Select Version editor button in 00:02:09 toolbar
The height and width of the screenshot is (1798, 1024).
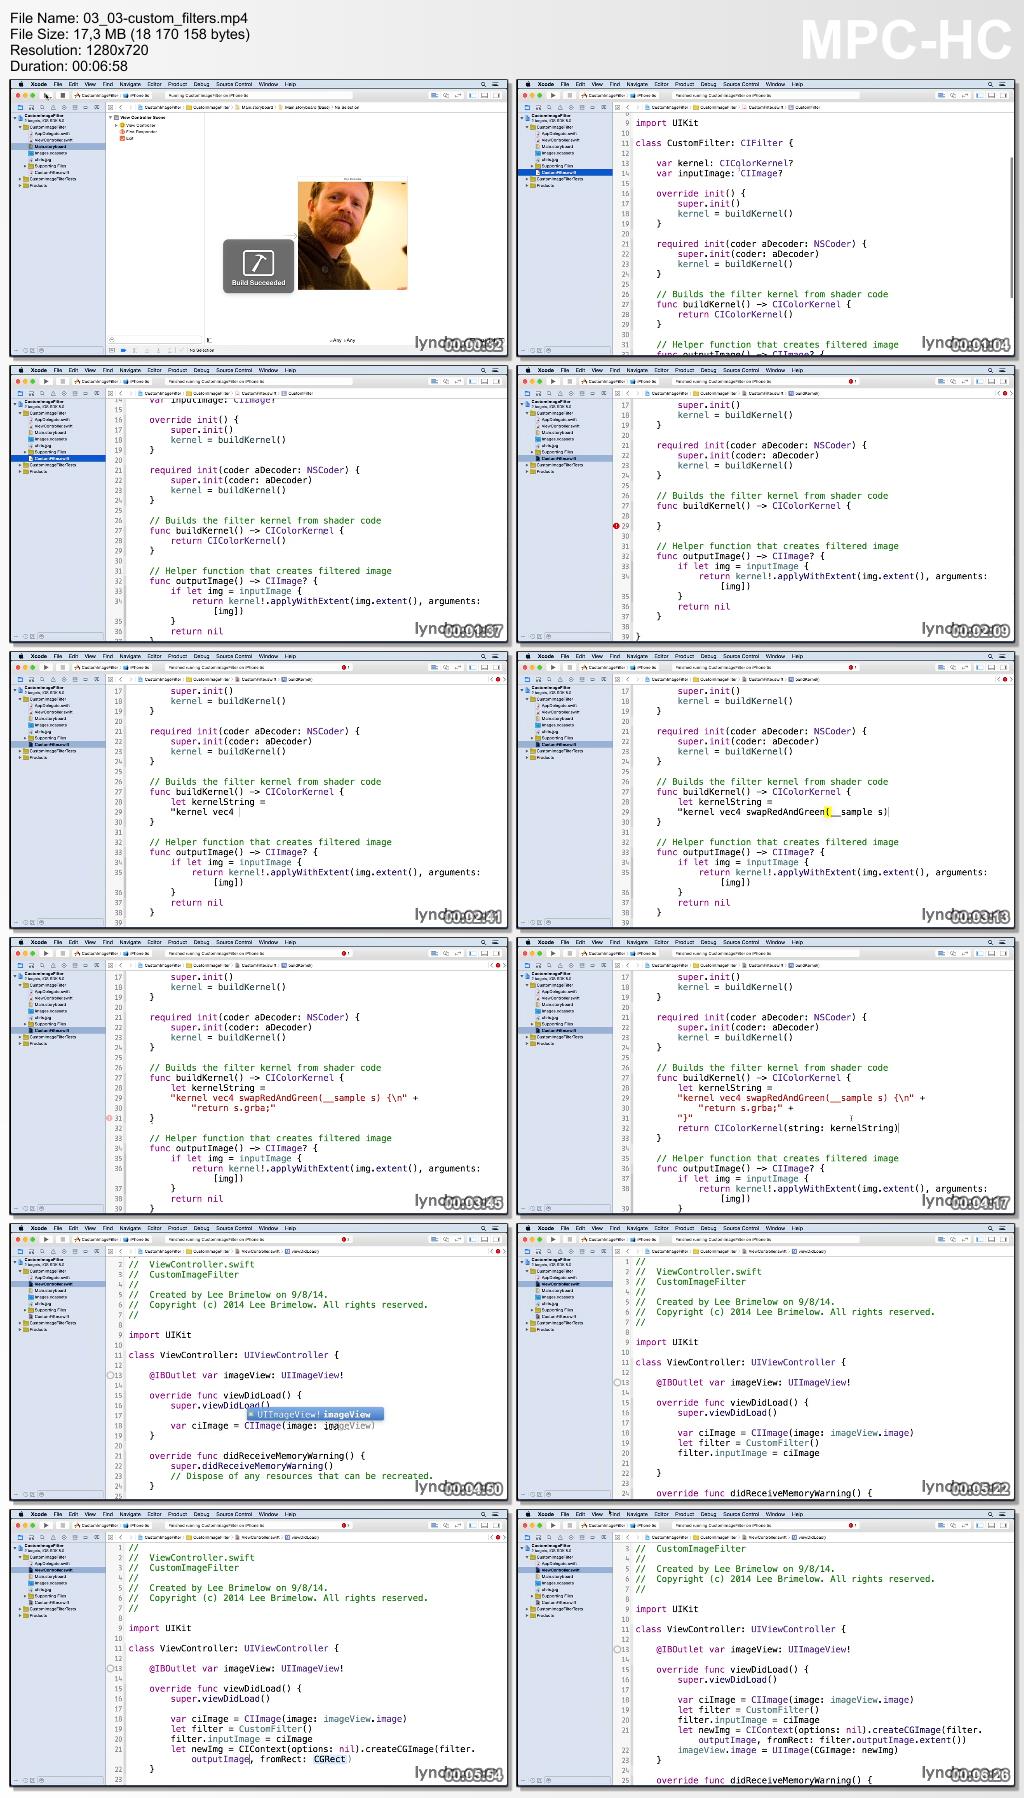[964, 381]
